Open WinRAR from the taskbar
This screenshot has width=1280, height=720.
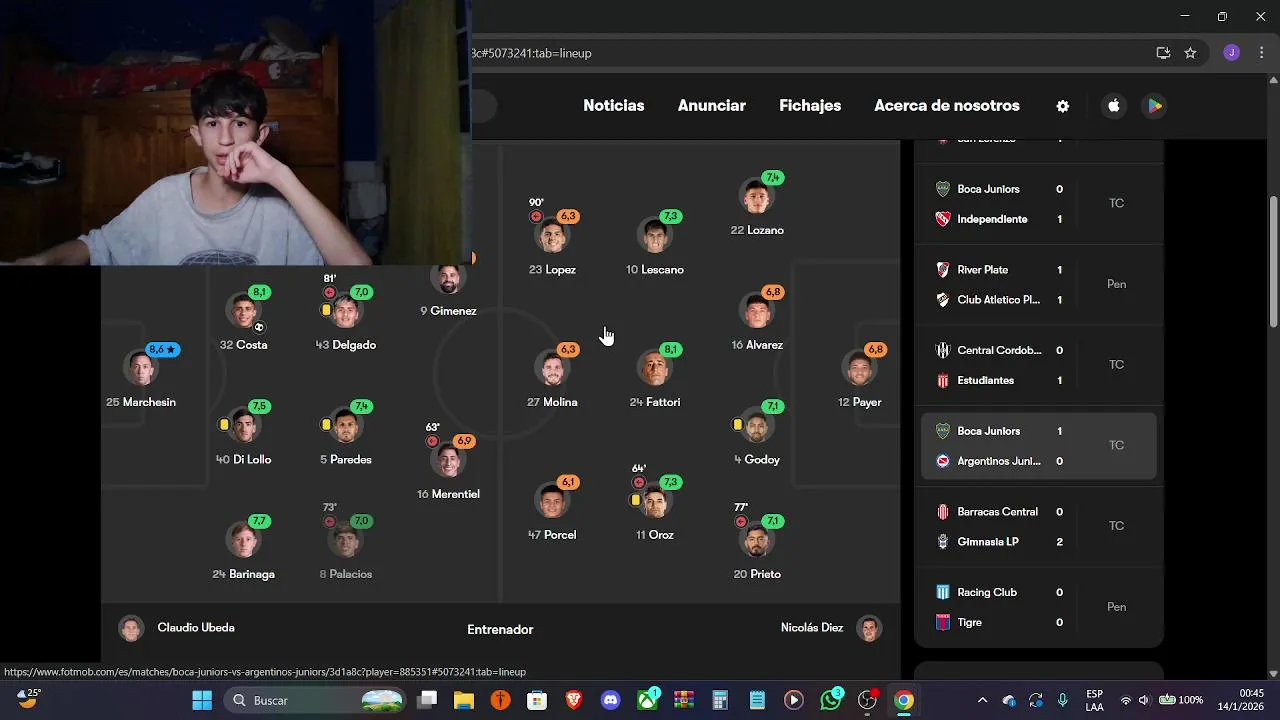click(x=684, y=700)
